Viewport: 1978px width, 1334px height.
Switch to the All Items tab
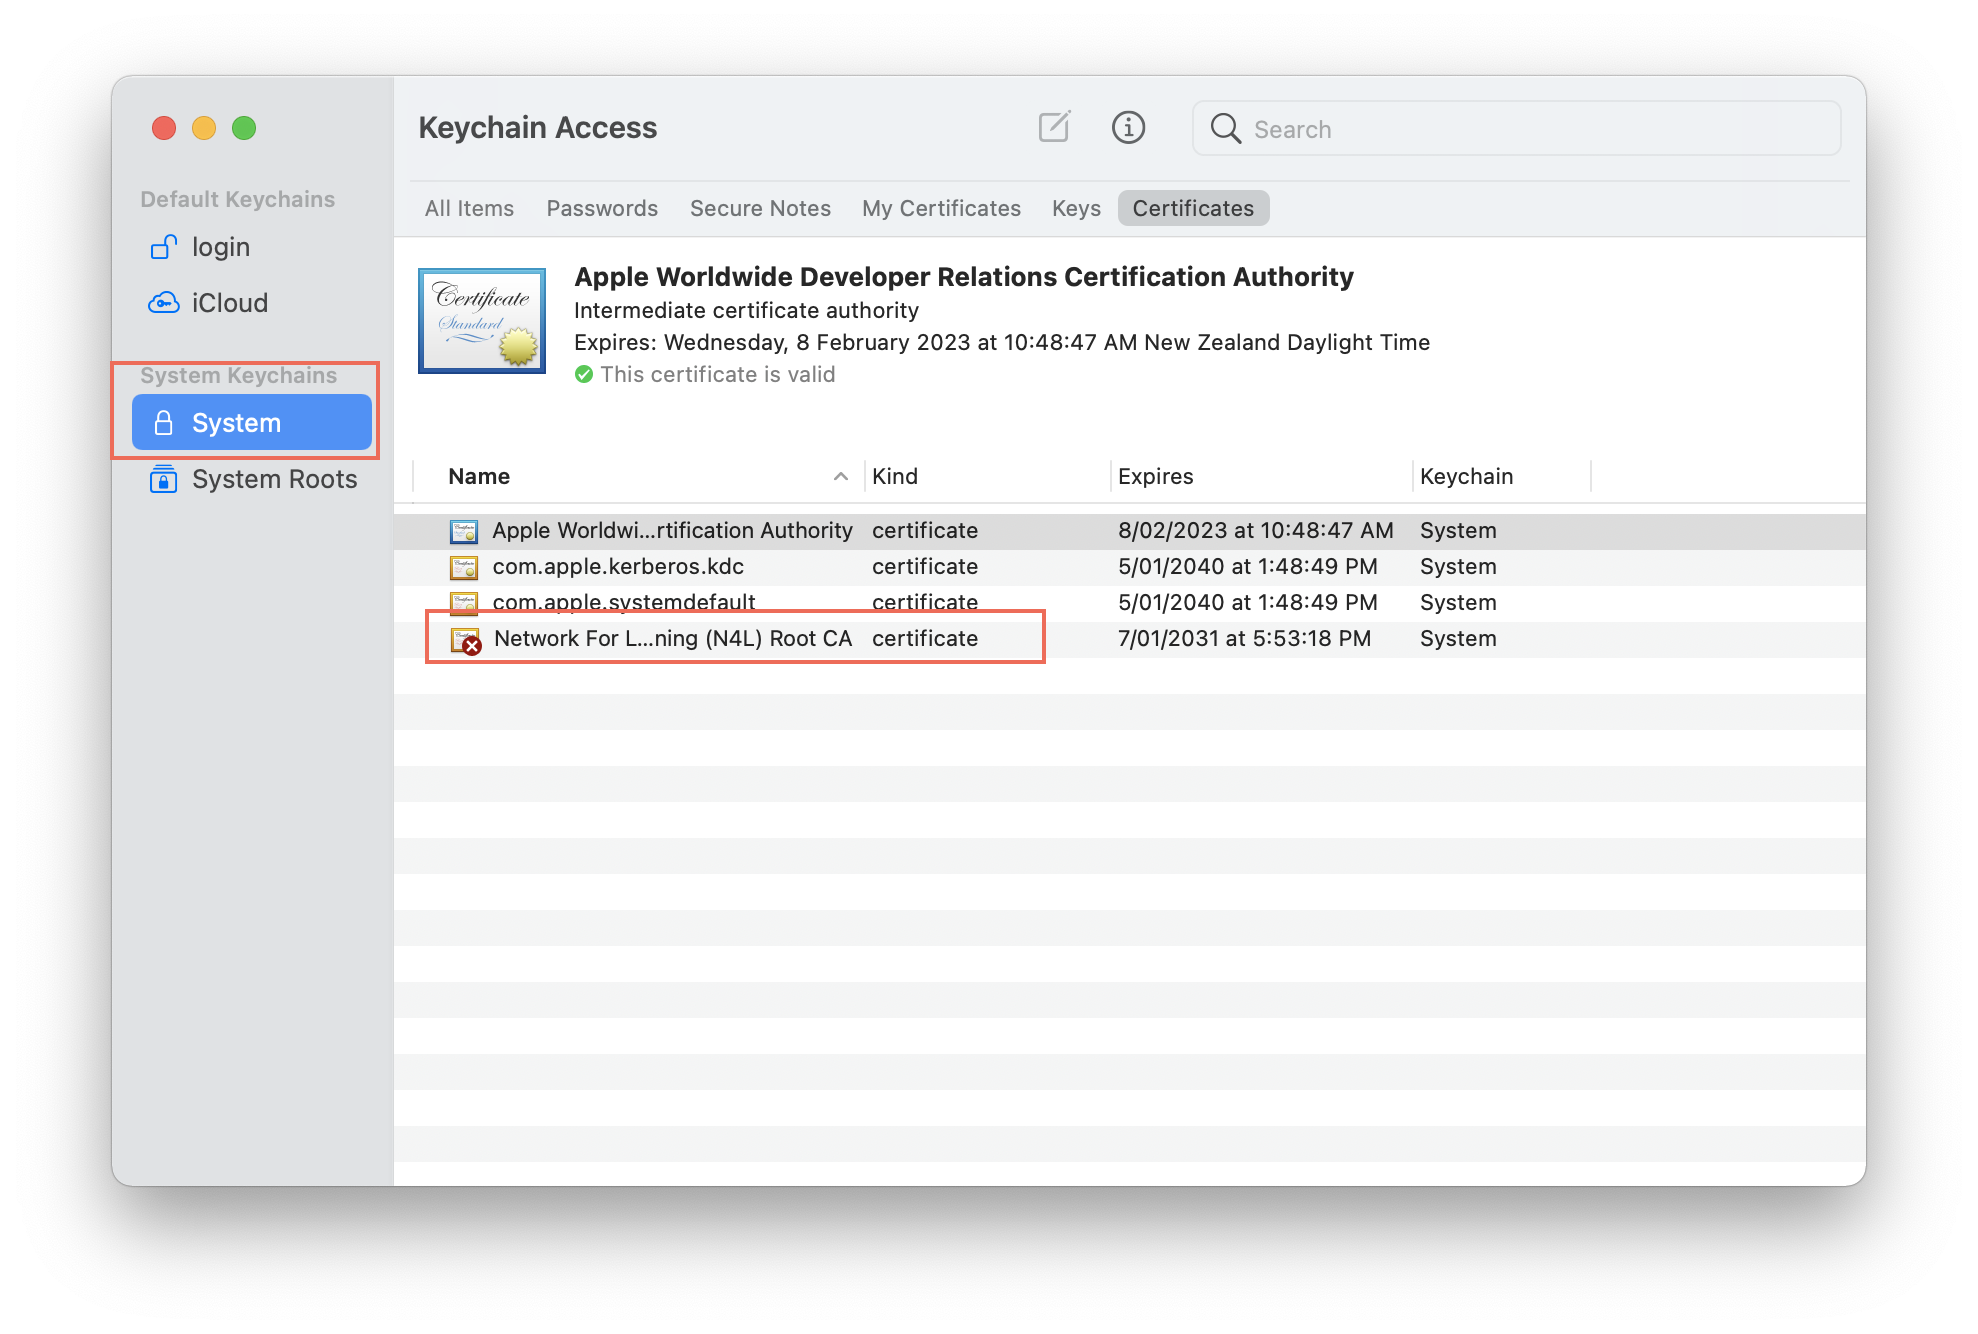tap(469, 208)
